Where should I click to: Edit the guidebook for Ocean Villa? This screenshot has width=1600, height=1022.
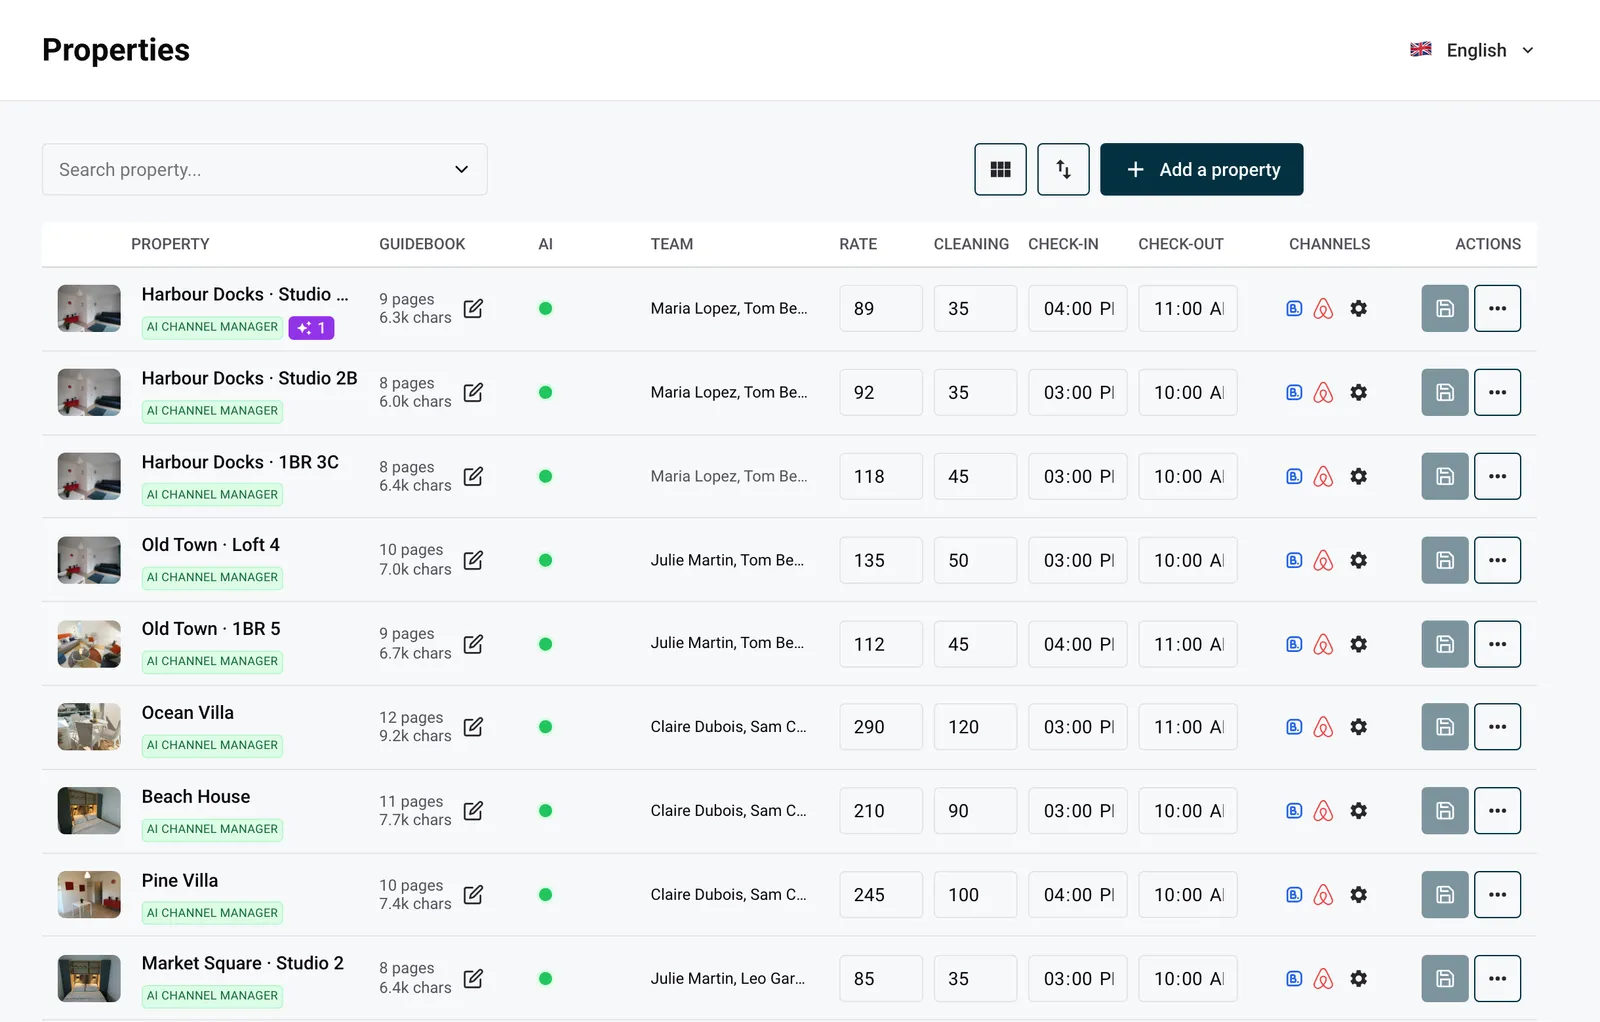[x=474, y=727]
